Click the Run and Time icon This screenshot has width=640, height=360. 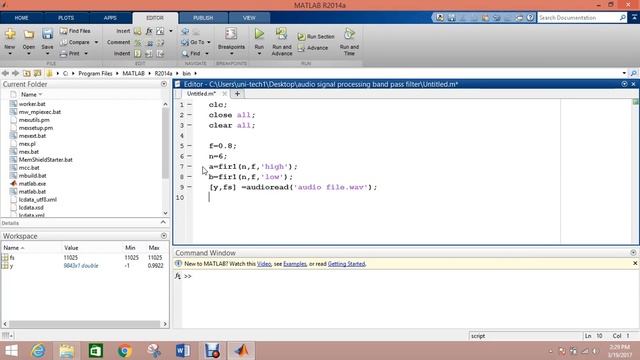point(349,34)
